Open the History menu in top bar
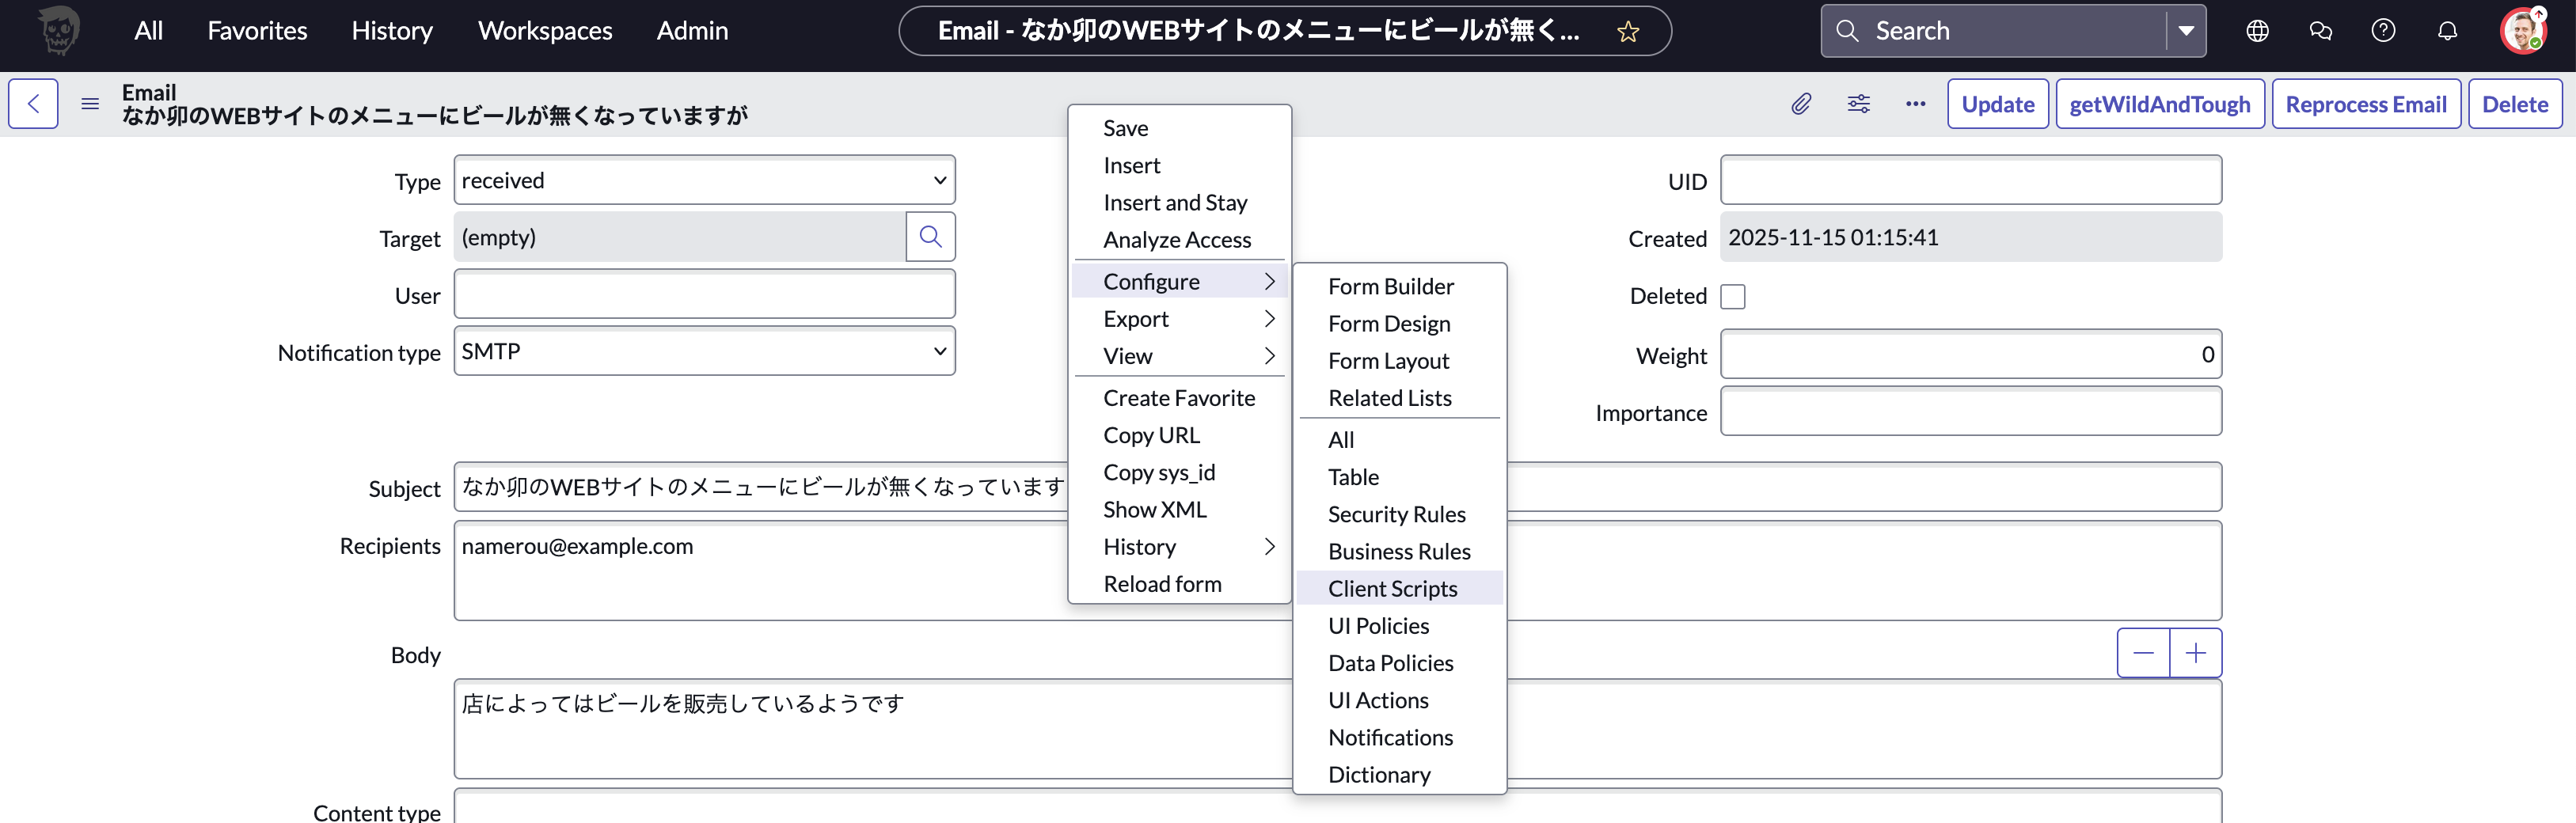The image size is (2576, 823). [x=392, y=31]
